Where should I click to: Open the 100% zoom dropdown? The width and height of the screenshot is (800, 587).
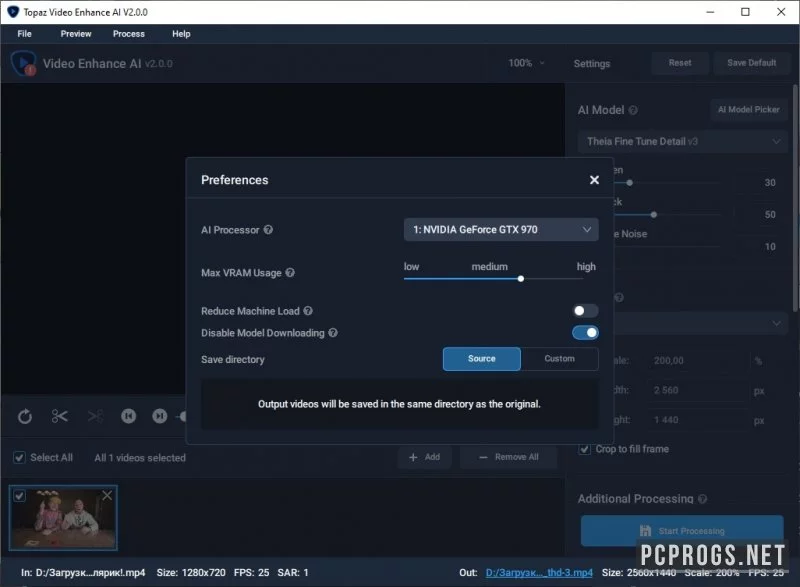(526, 63)
